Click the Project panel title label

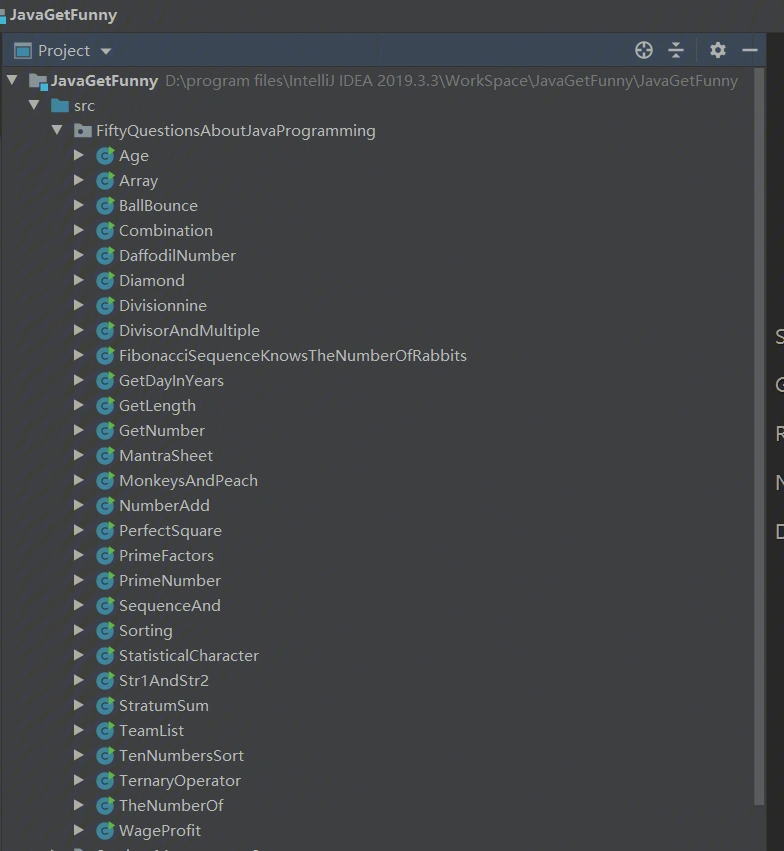coord(63,50)
